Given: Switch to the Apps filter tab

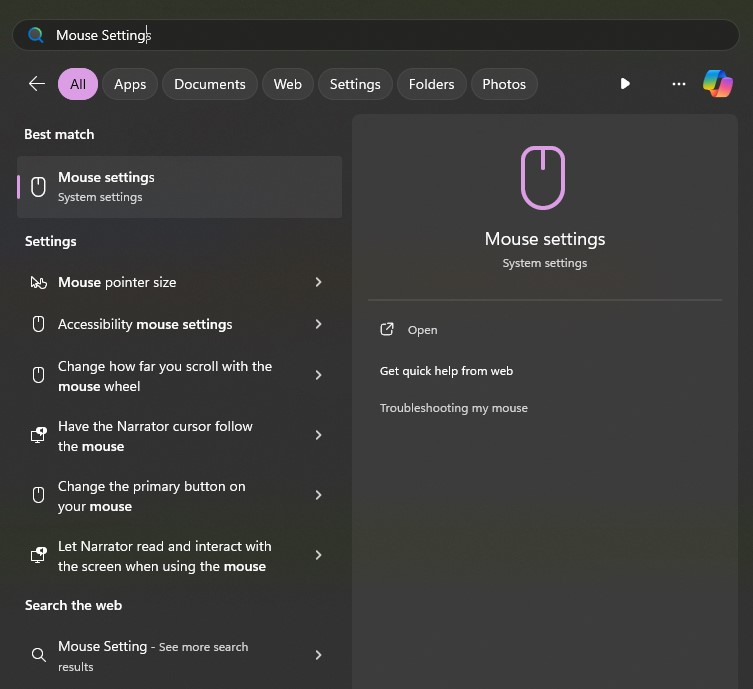Looking at the screenshot, I should pos(130,84).
